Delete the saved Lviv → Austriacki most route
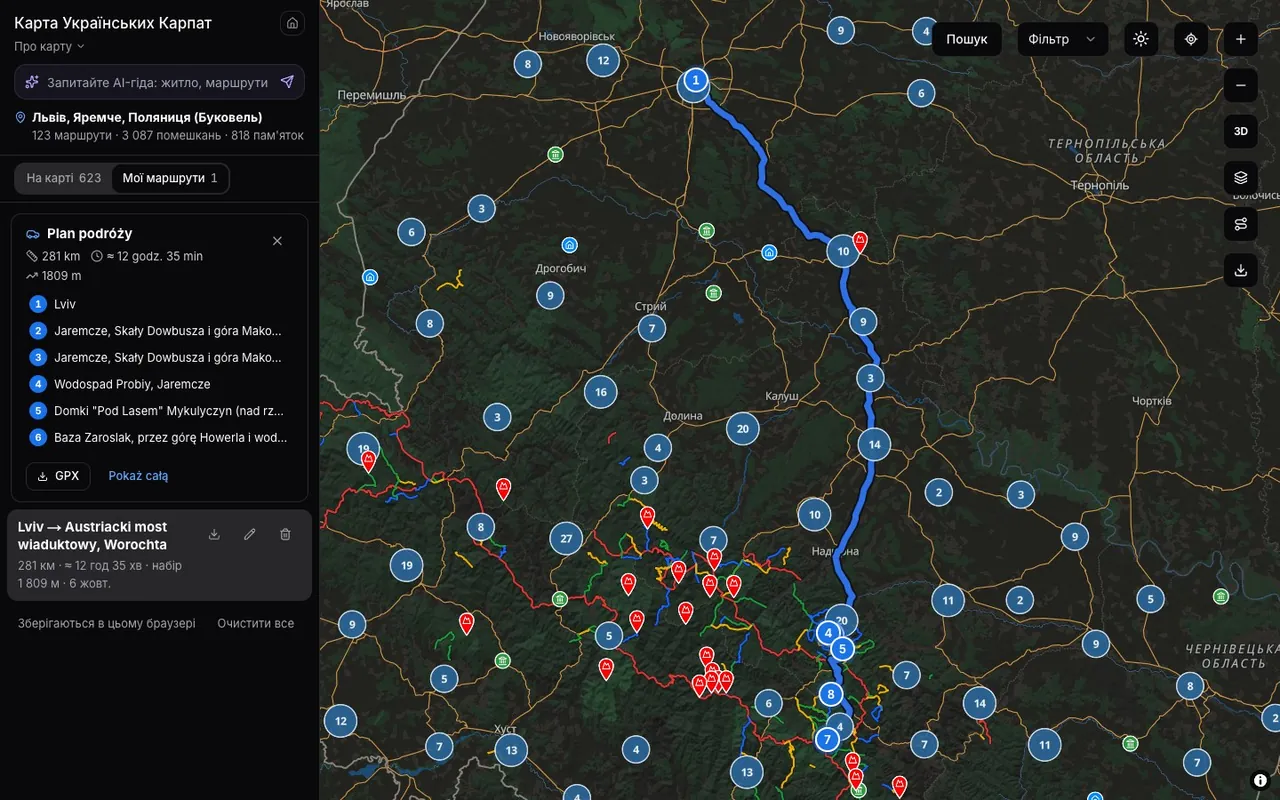Image resolution: width=1280 pixels, height=800 pixels. (285, 535)
